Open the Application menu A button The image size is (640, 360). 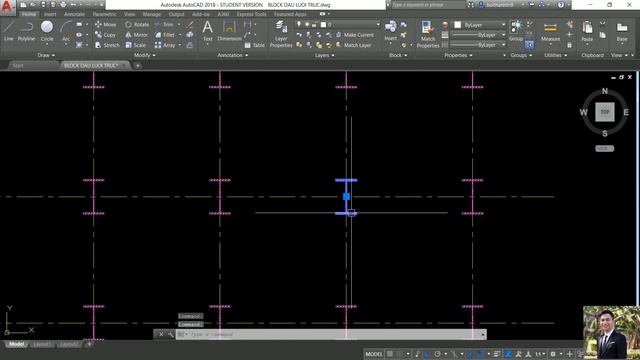[x=8, y=7]
